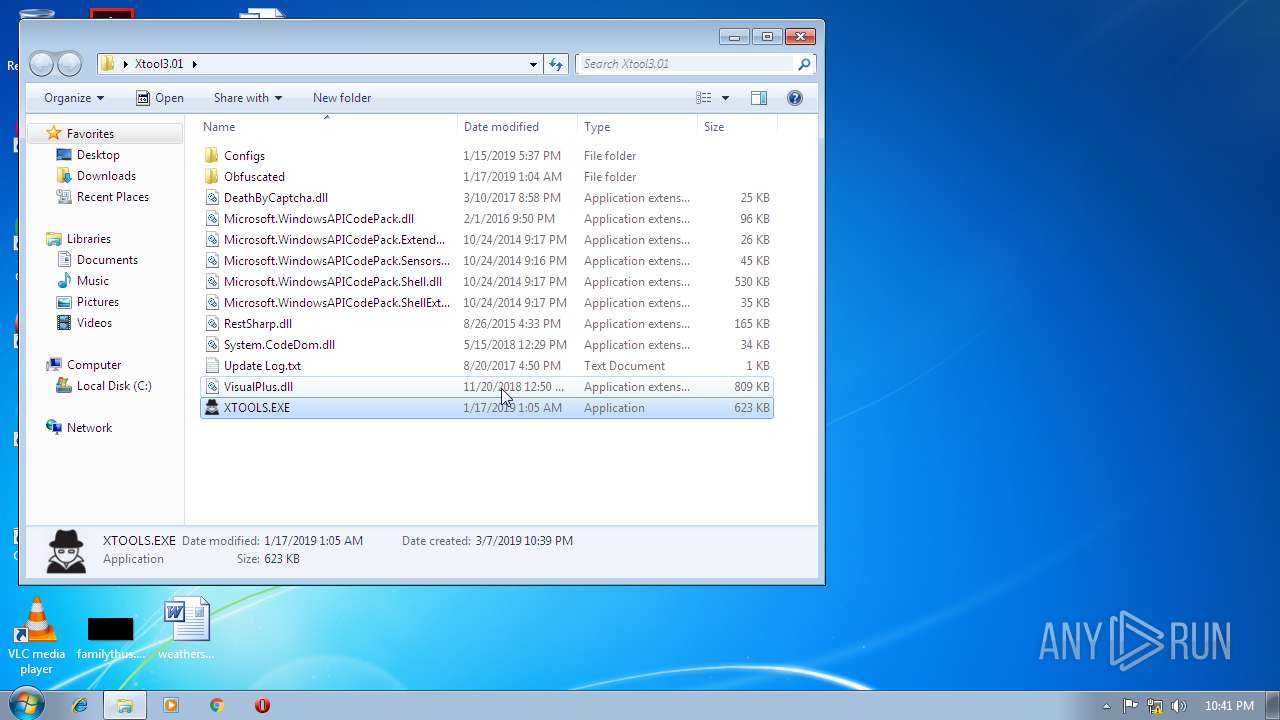Select Network in navigation pane

click(x=89, y=428)
